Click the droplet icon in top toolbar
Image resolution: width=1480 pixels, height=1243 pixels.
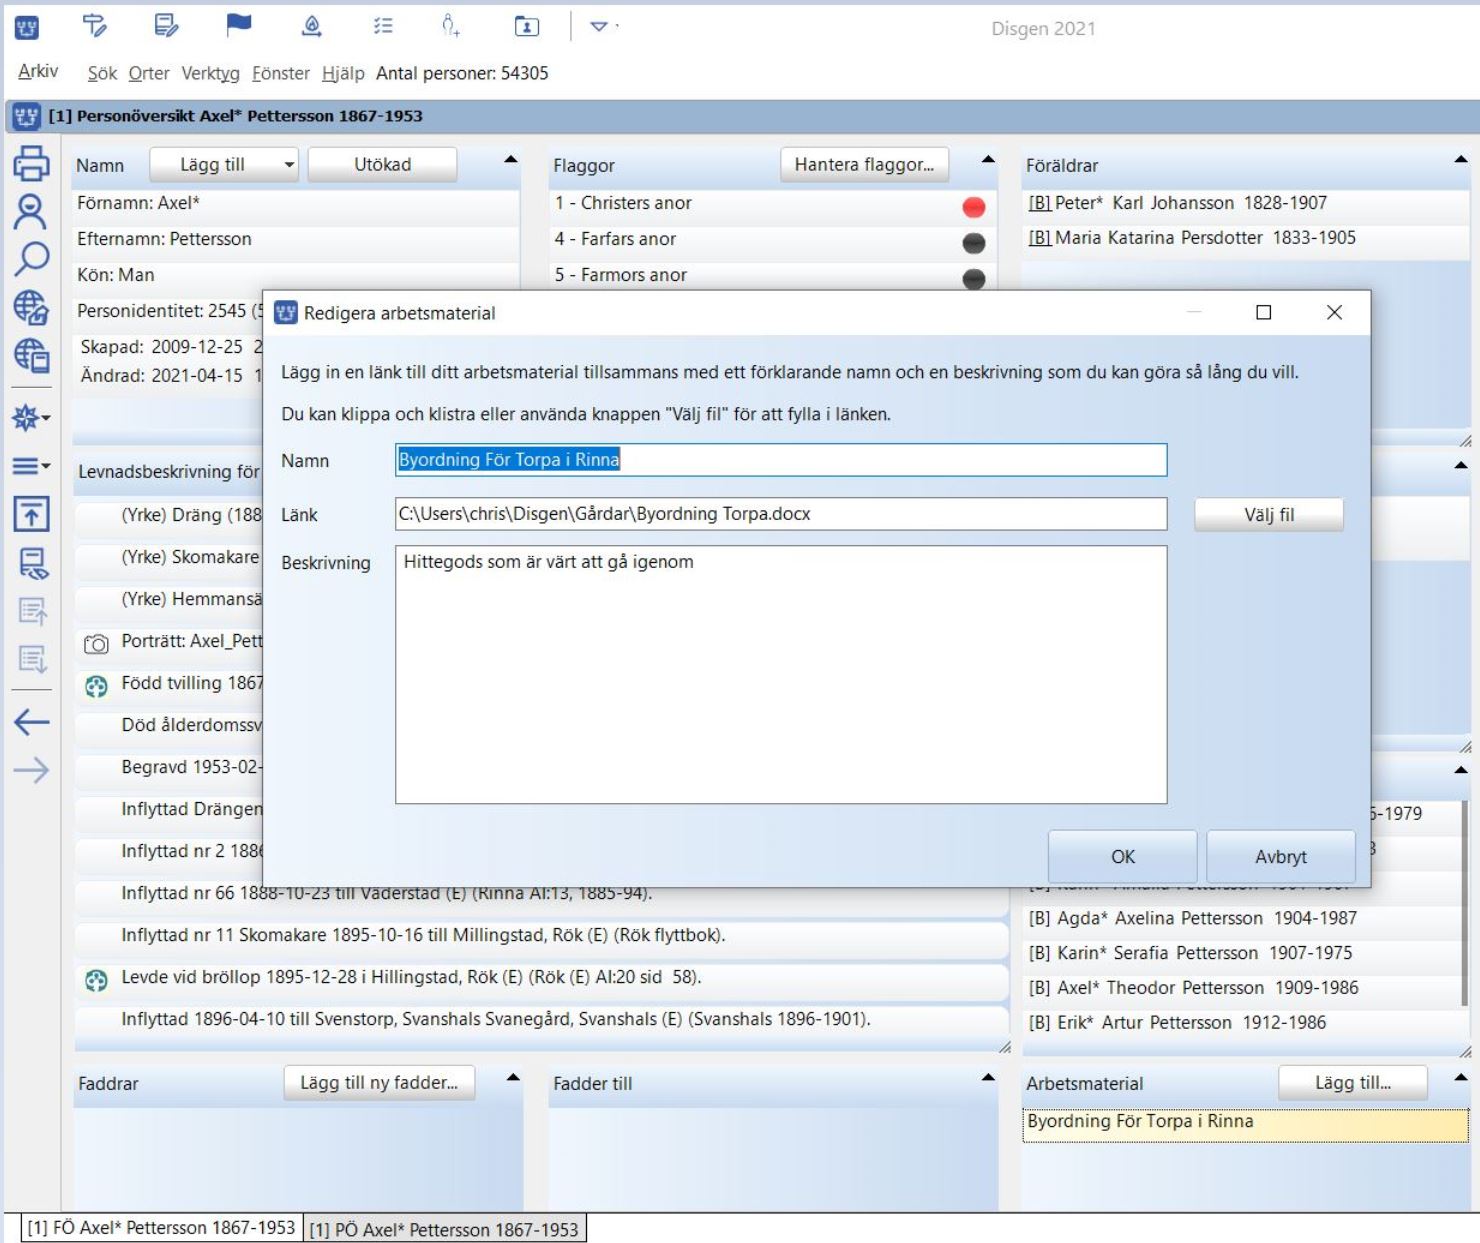(312, 26)
